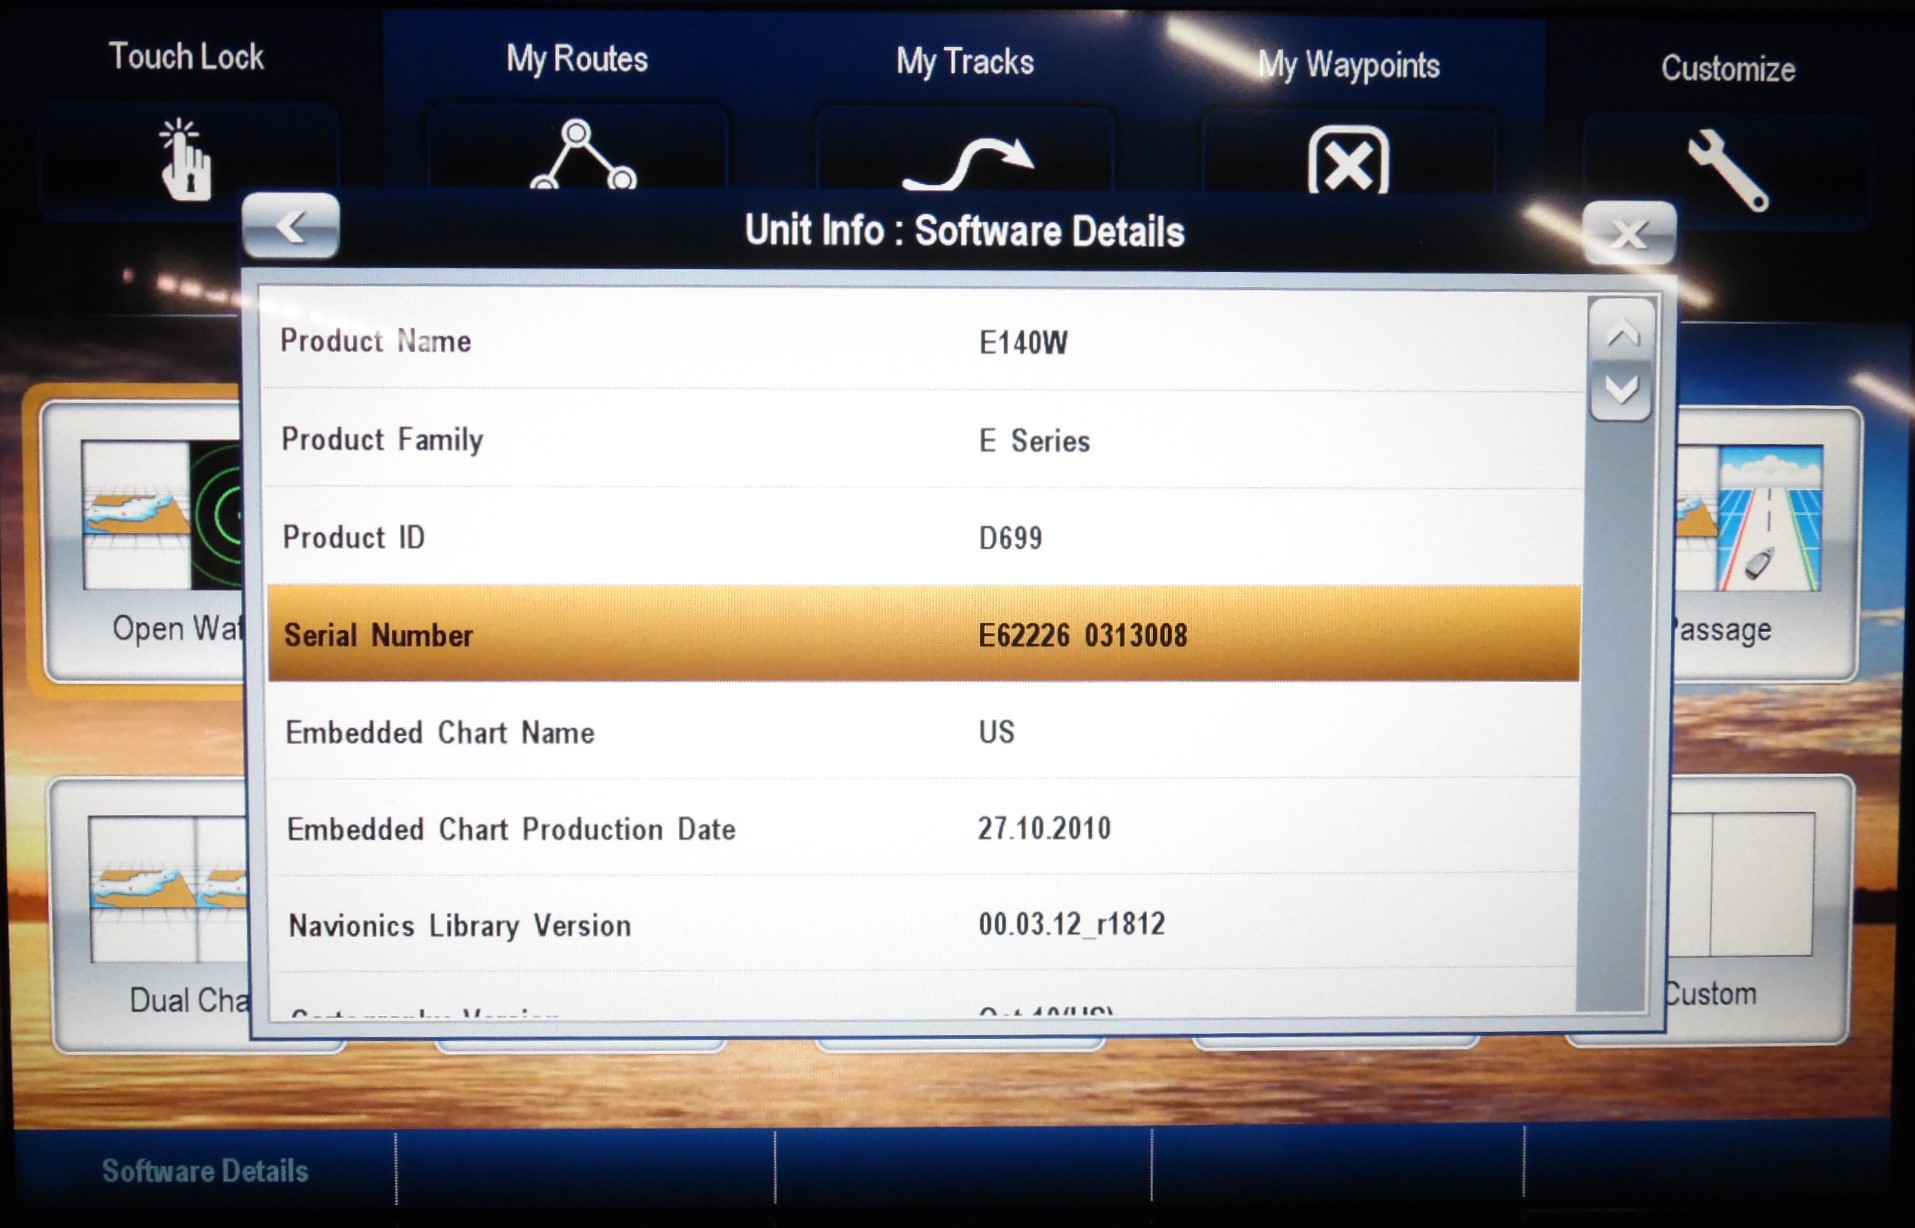Click the scroll up arrow in list
Screen dimensions: 1915x1228
pos(1621,333)
